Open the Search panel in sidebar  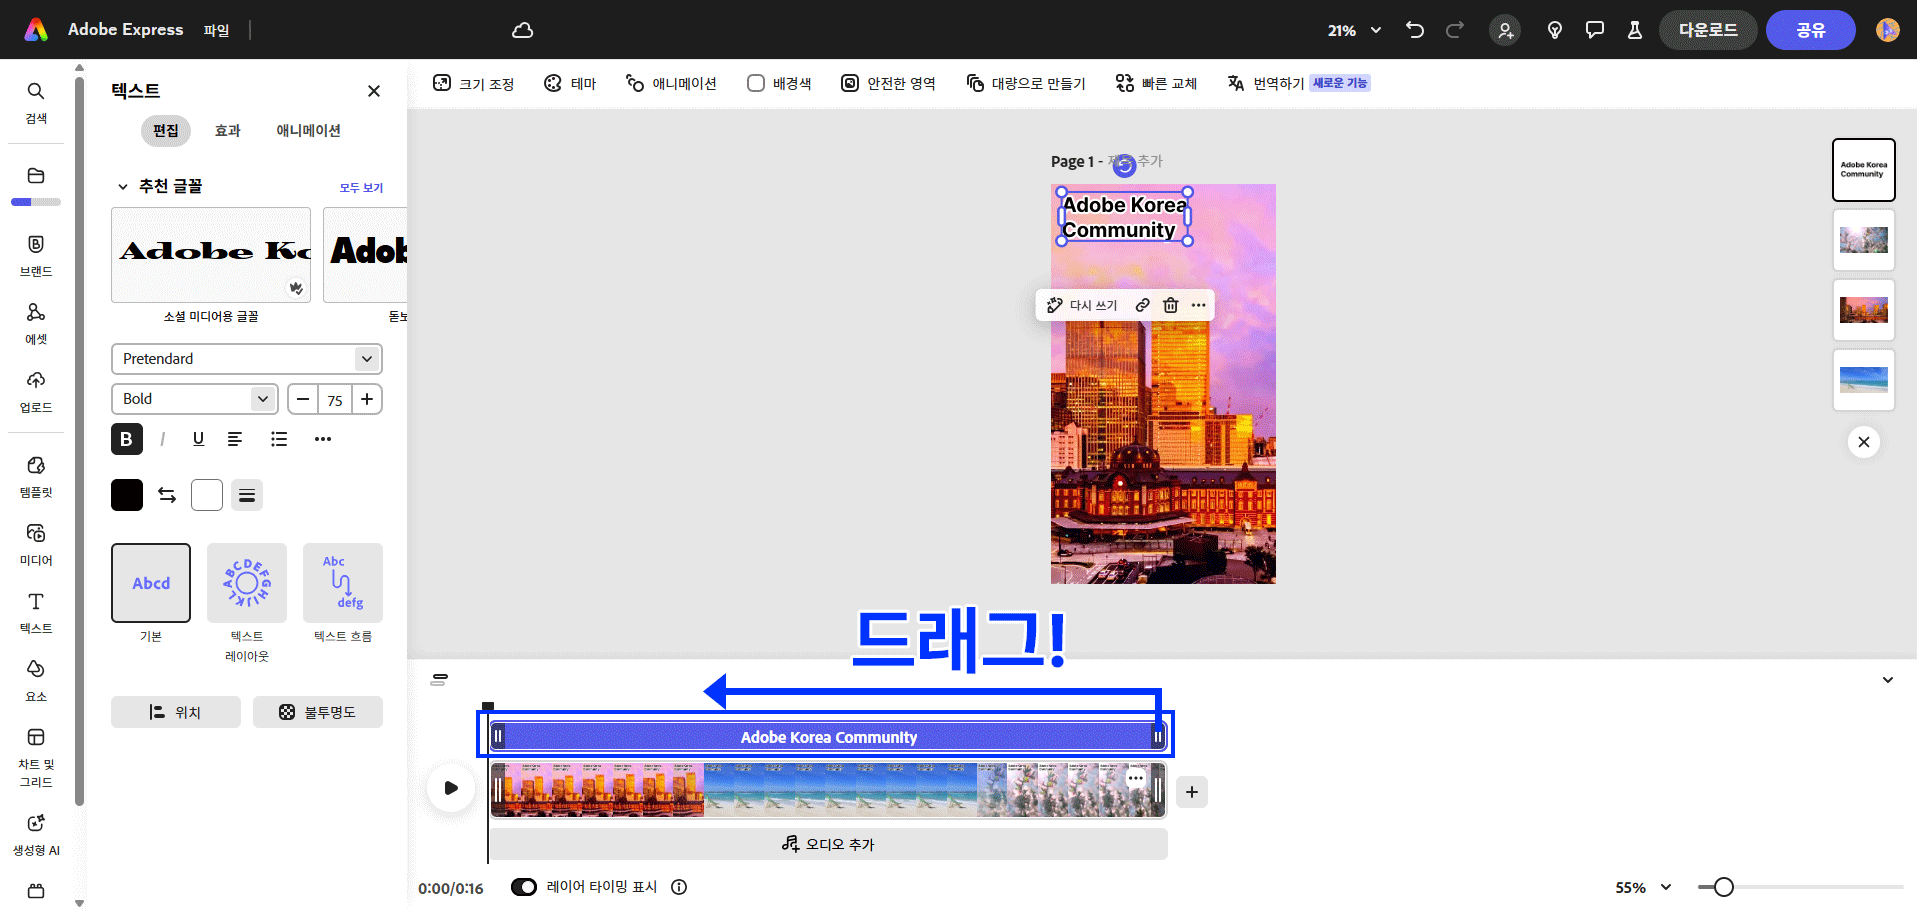click(36, 103)
